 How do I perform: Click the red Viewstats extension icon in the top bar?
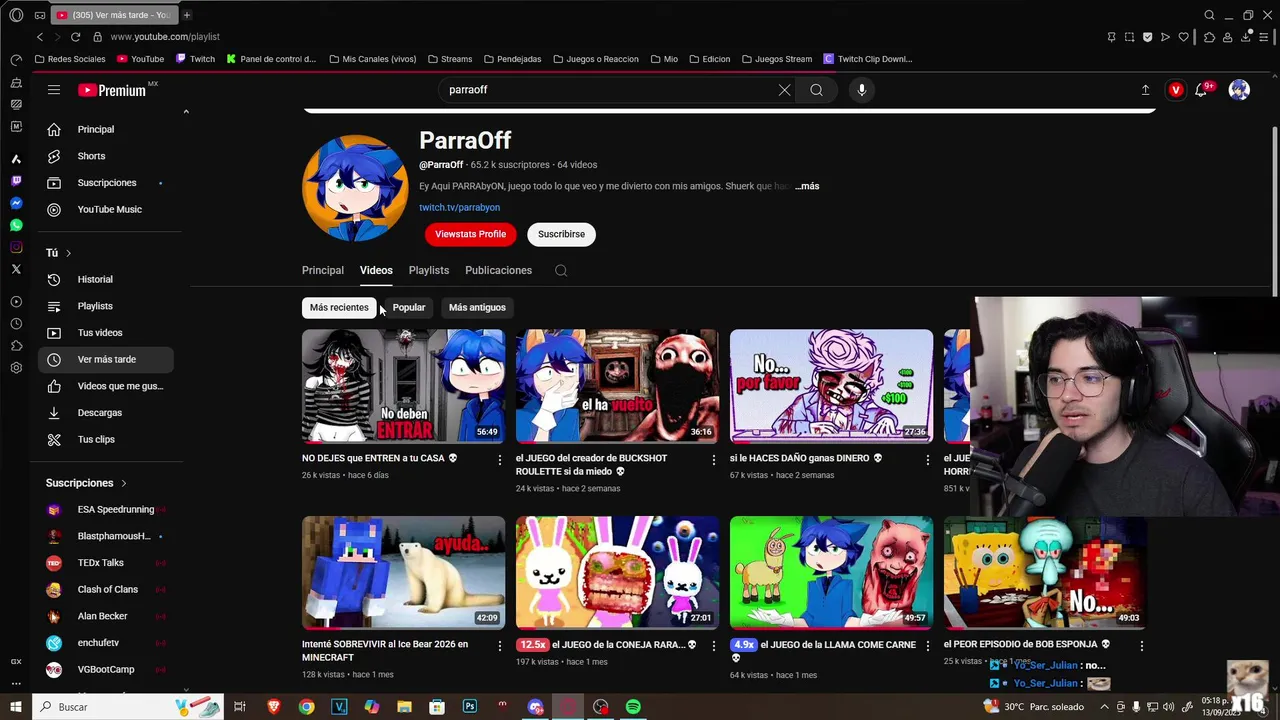1175,90
